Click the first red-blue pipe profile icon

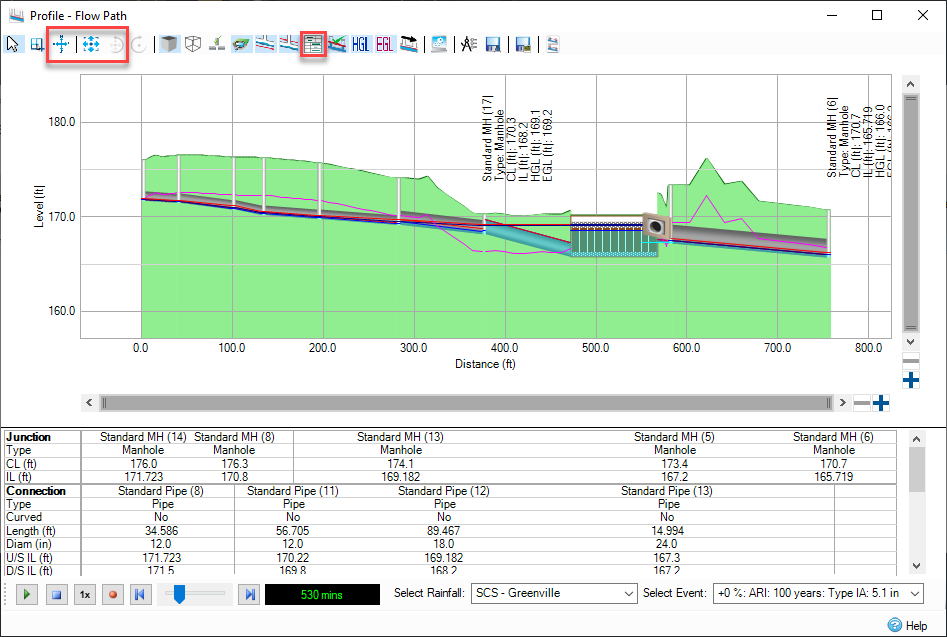point(265,44)
